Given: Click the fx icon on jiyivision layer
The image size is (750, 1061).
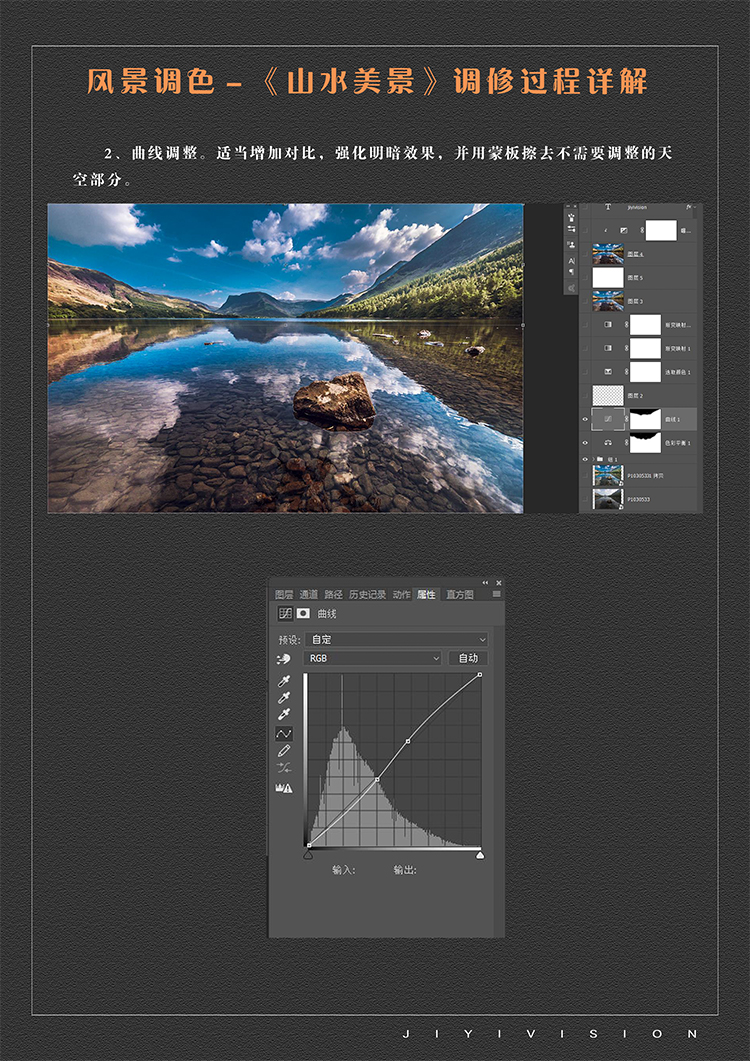Looking at the screenshot, I should [x=689, y=208].
